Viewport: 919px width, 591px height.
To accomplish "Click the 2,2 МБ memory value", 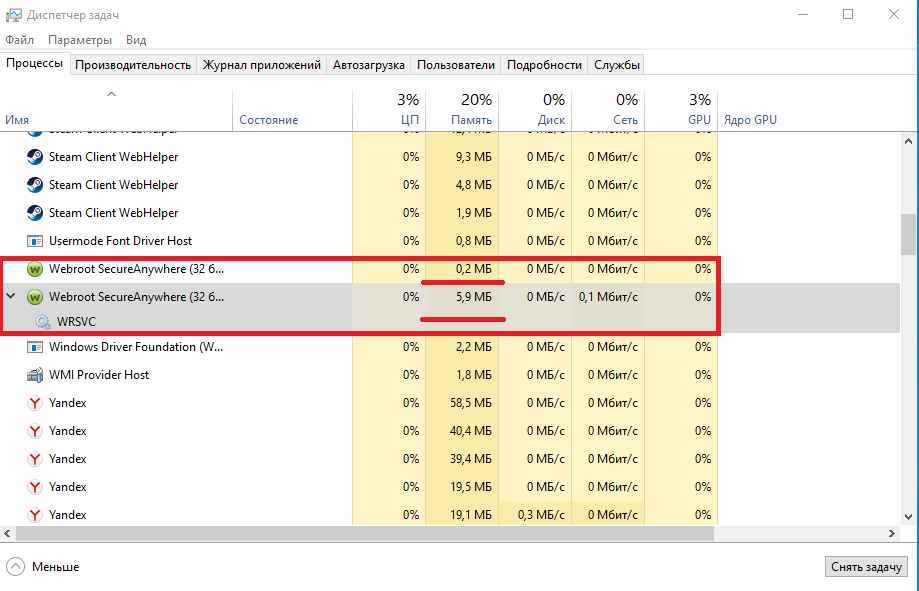I will (474, 347).
